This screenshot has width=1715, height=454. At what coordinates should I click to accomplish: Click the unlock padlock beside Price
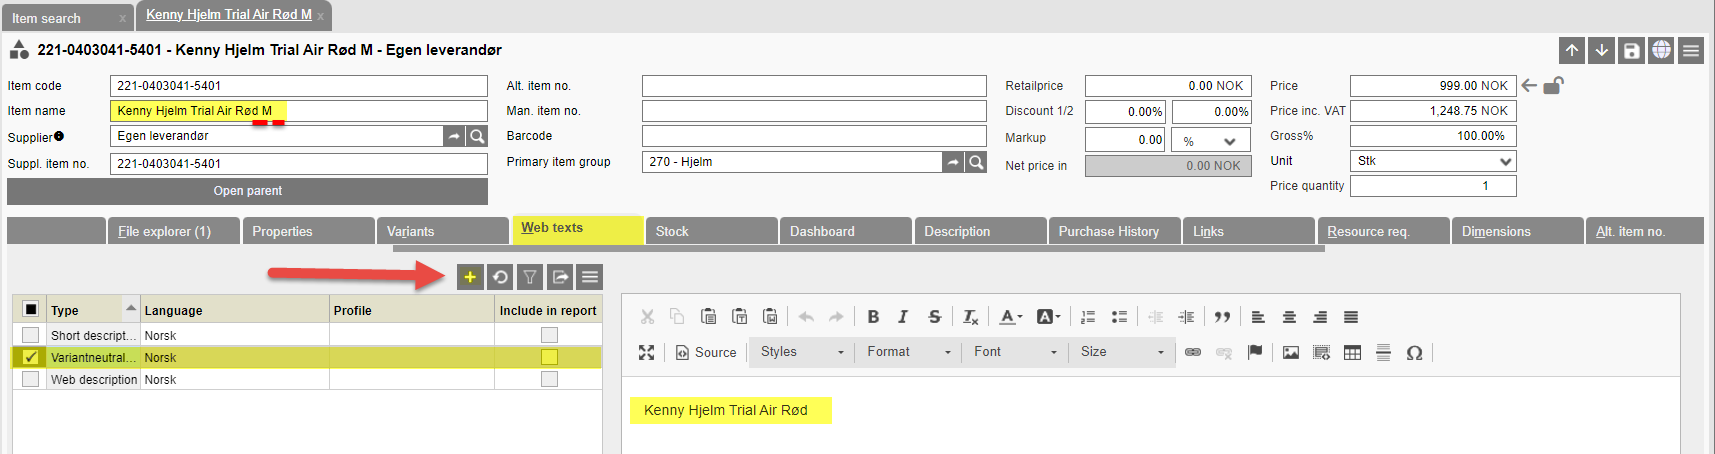click(1553, 86)
